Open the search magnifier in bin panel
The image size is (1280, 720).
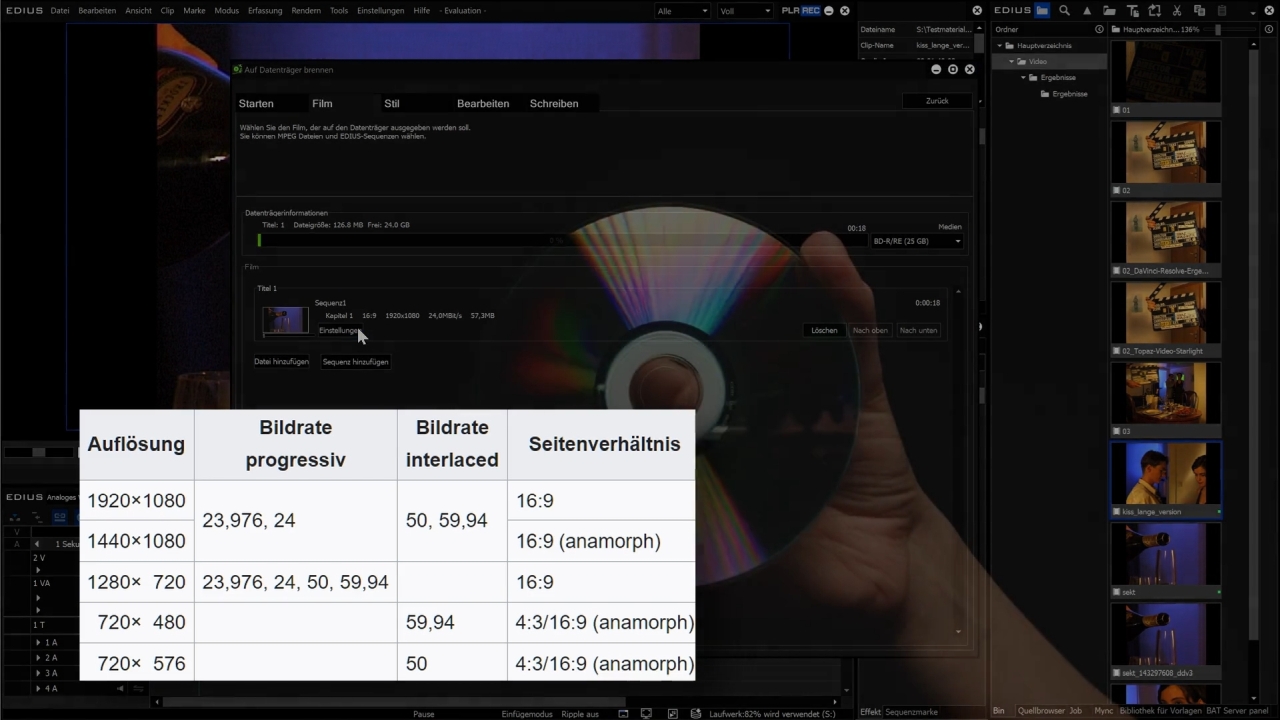pyautogui.click(x=1065, y=10)
